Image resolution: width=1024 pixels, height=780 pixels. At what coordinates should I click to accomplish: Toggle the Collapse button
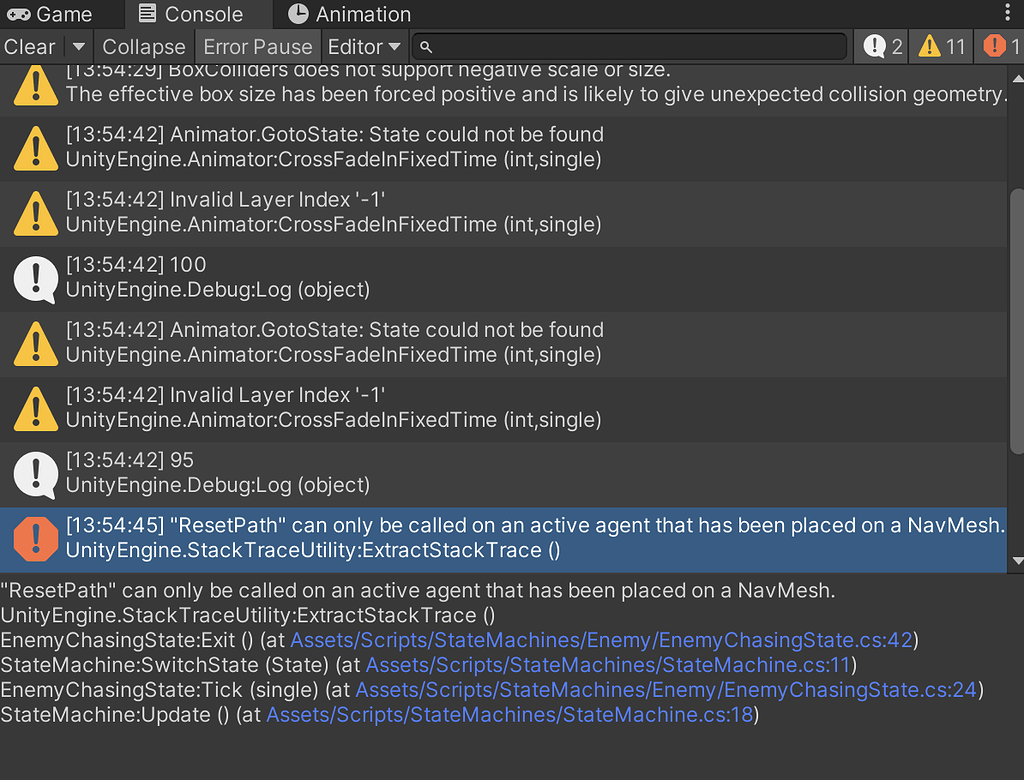pos(144,46)
